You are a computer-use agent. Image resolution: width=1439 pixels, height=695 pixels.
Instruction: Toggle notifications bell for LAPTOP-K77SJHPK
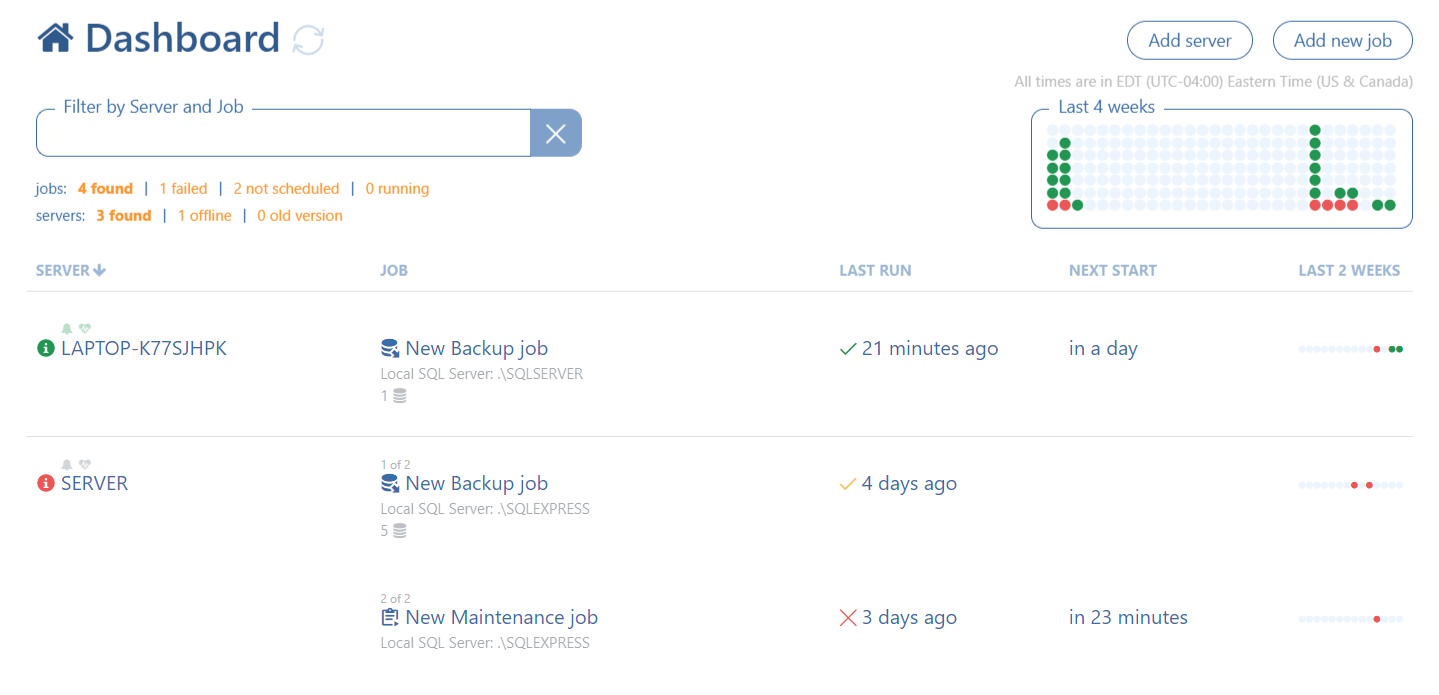coord(65,328)
